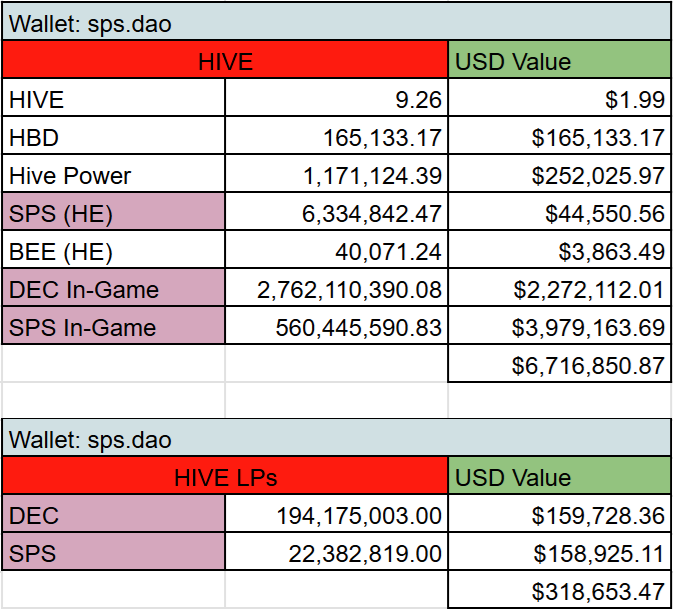Select the top 'Wallet: sps.dao' header cell
The image size is (673, 609).
(x=336, y=22)
